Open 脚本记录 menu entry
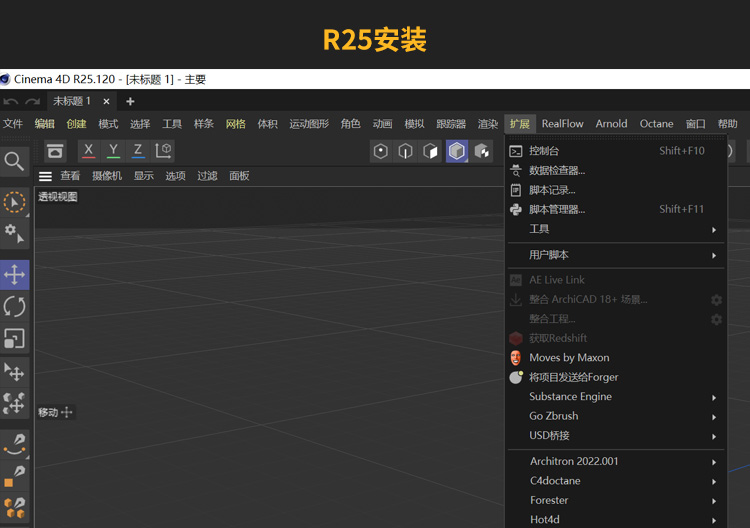This screenshot has height=528, width=750. tap(616, 190)
